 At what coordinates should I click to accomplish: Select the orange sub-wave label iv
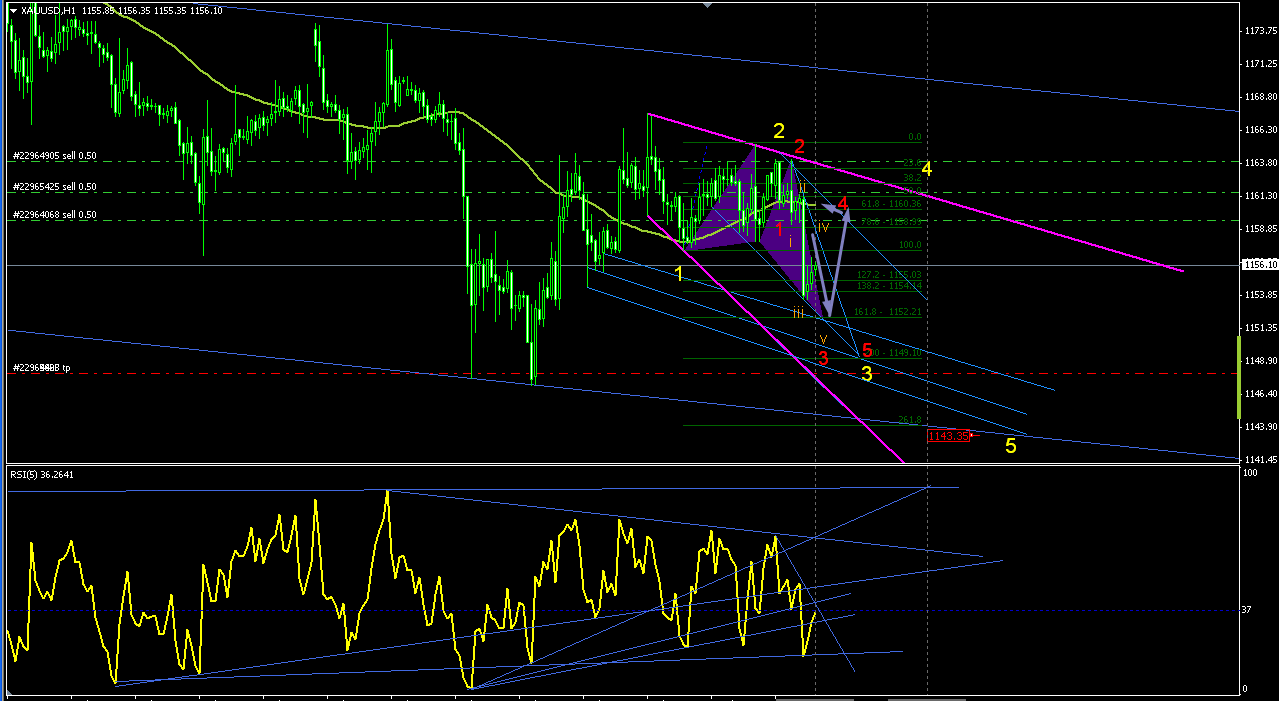click(823, 228)
